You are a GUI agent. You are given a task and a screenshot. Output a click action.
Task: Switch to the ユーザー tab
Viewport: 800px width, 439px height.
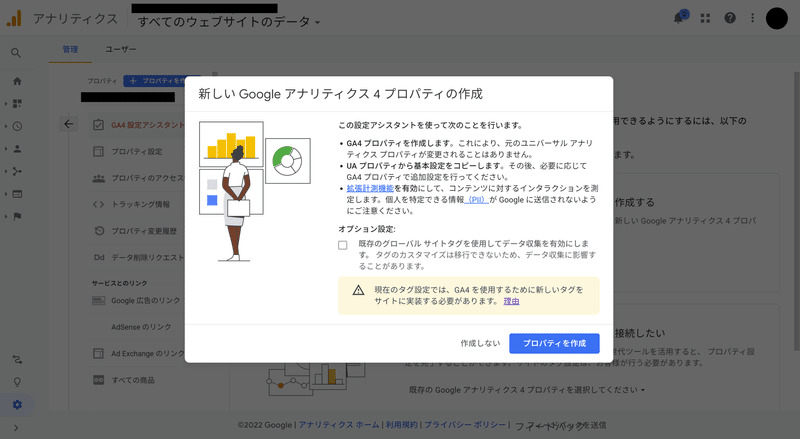coord(120,50)
